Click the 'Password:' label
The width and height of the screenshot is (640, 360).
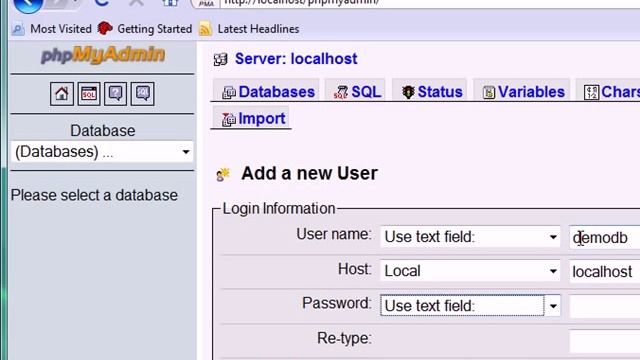point(337,303)
